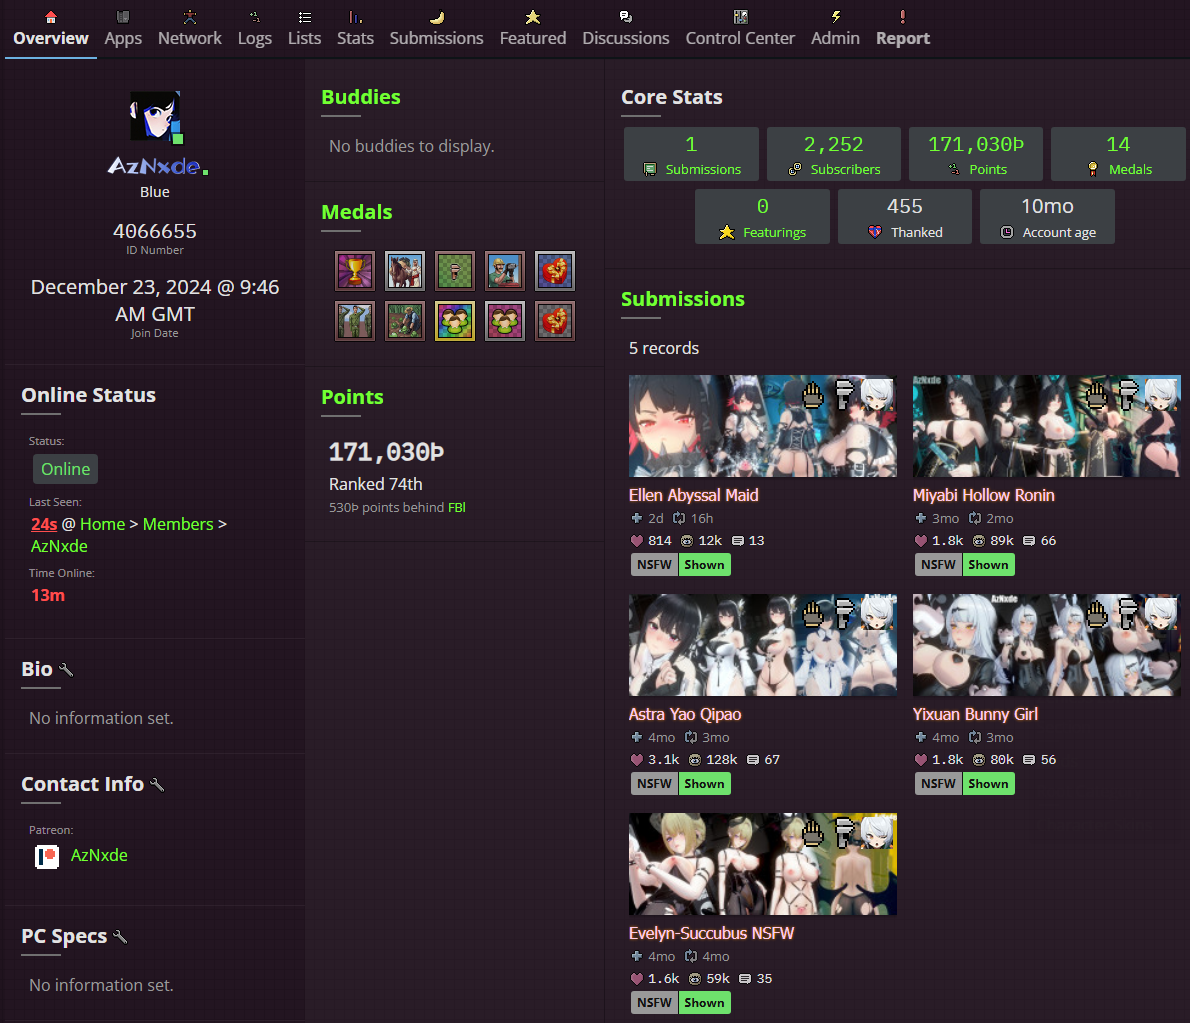Screen dimensions: 1190x1023
Task: Open the Submissions tab
Action: point(436,29)
